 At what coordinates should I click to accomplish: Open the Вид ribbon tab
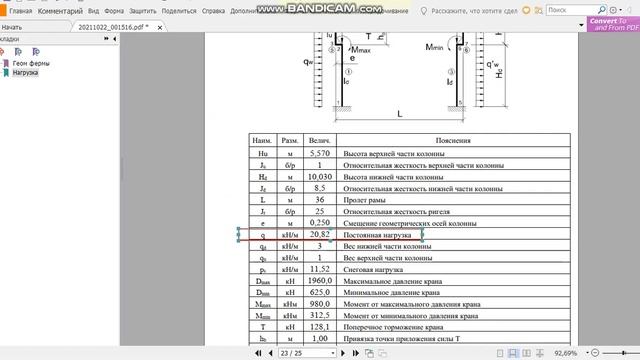click(93, 11)
